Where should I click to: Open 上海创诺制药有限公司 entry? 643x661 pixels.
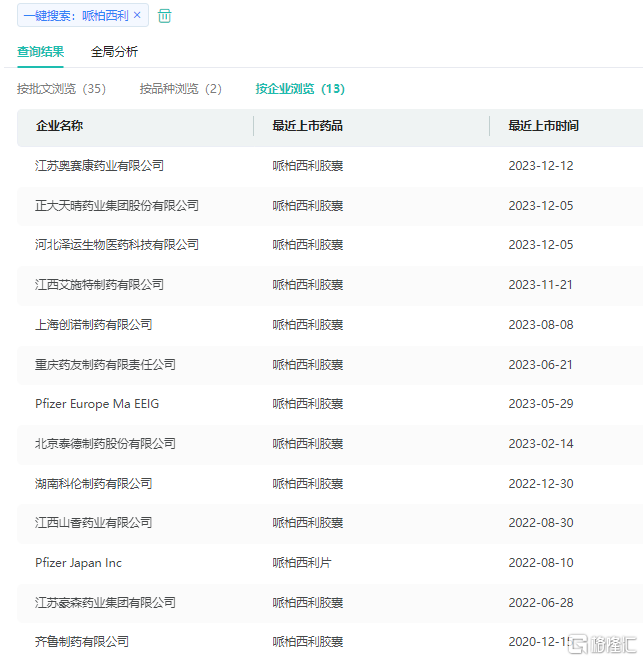pyautogui.click(x=94, y=325)
